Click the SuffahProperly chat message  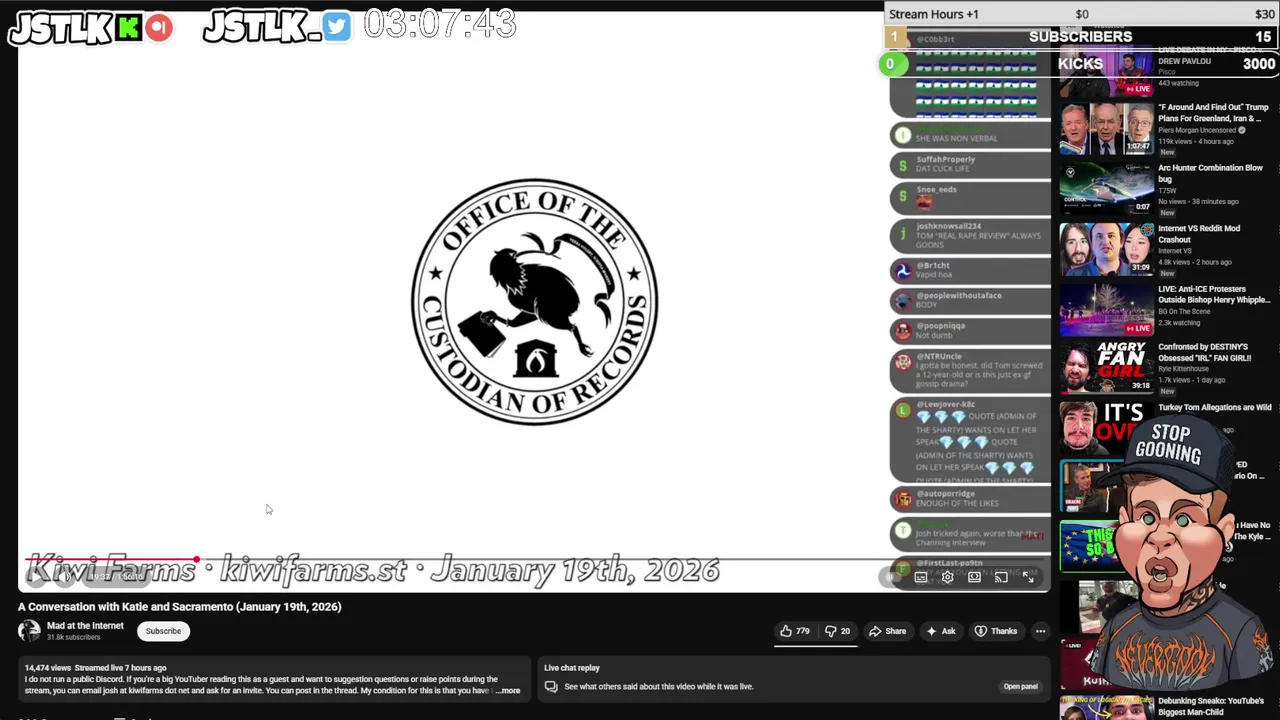point(970,164)
